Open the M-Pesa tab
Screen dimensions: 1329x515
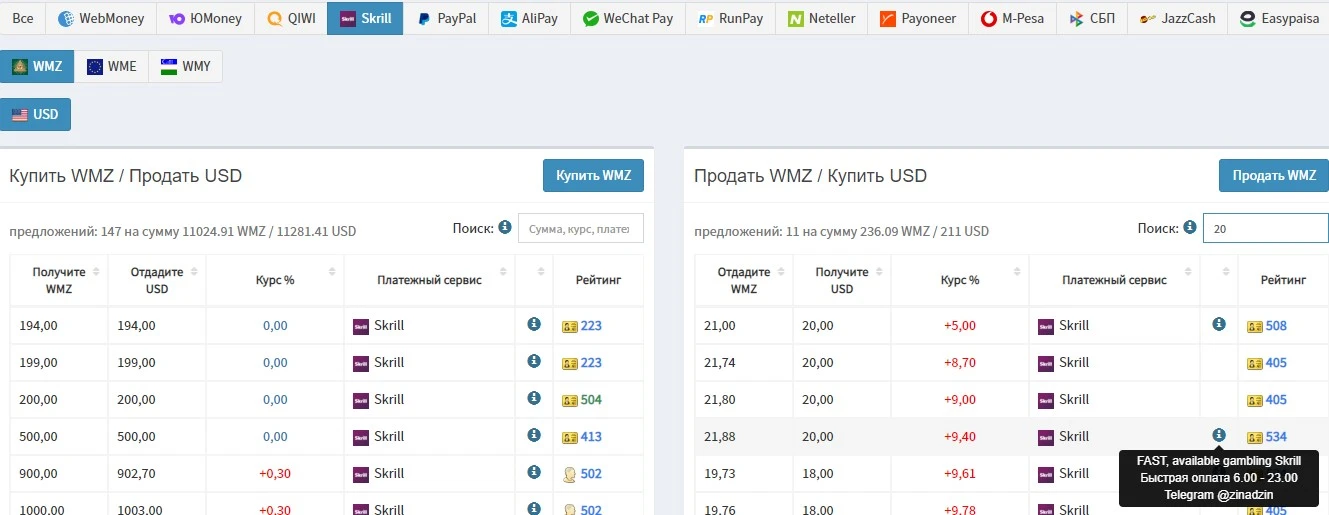click(1012, 18)
